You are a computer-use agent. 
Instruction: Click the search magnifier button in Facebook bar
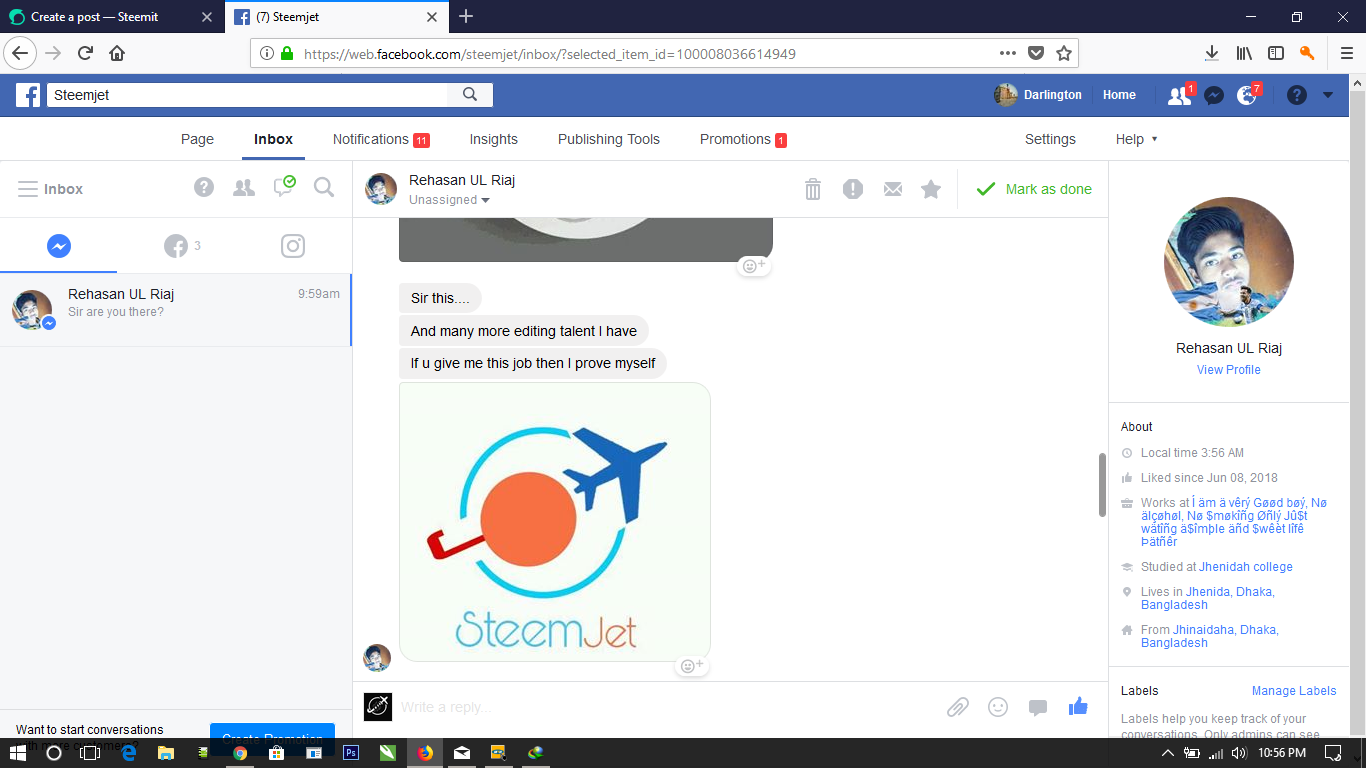point(470,95)
